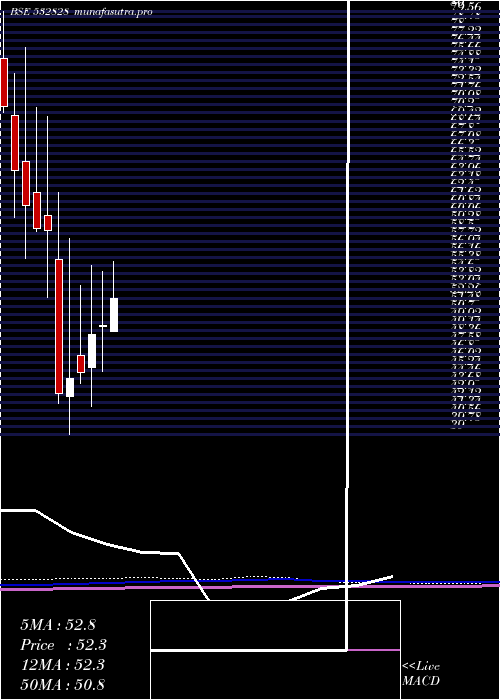
Task: Click the top price label 79.56
Action: [466, 6]
